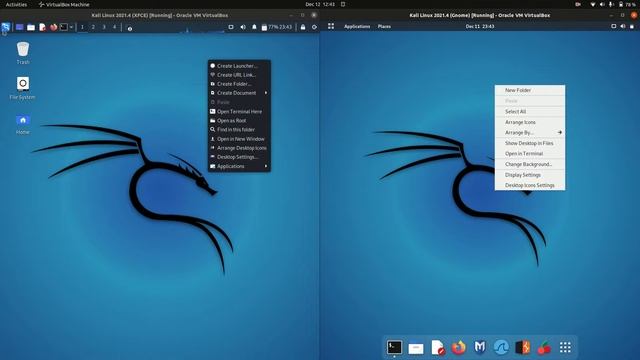
Task: Launch text editor from GNOME dock
Action: pyautogui.click(x=438, y=348)
